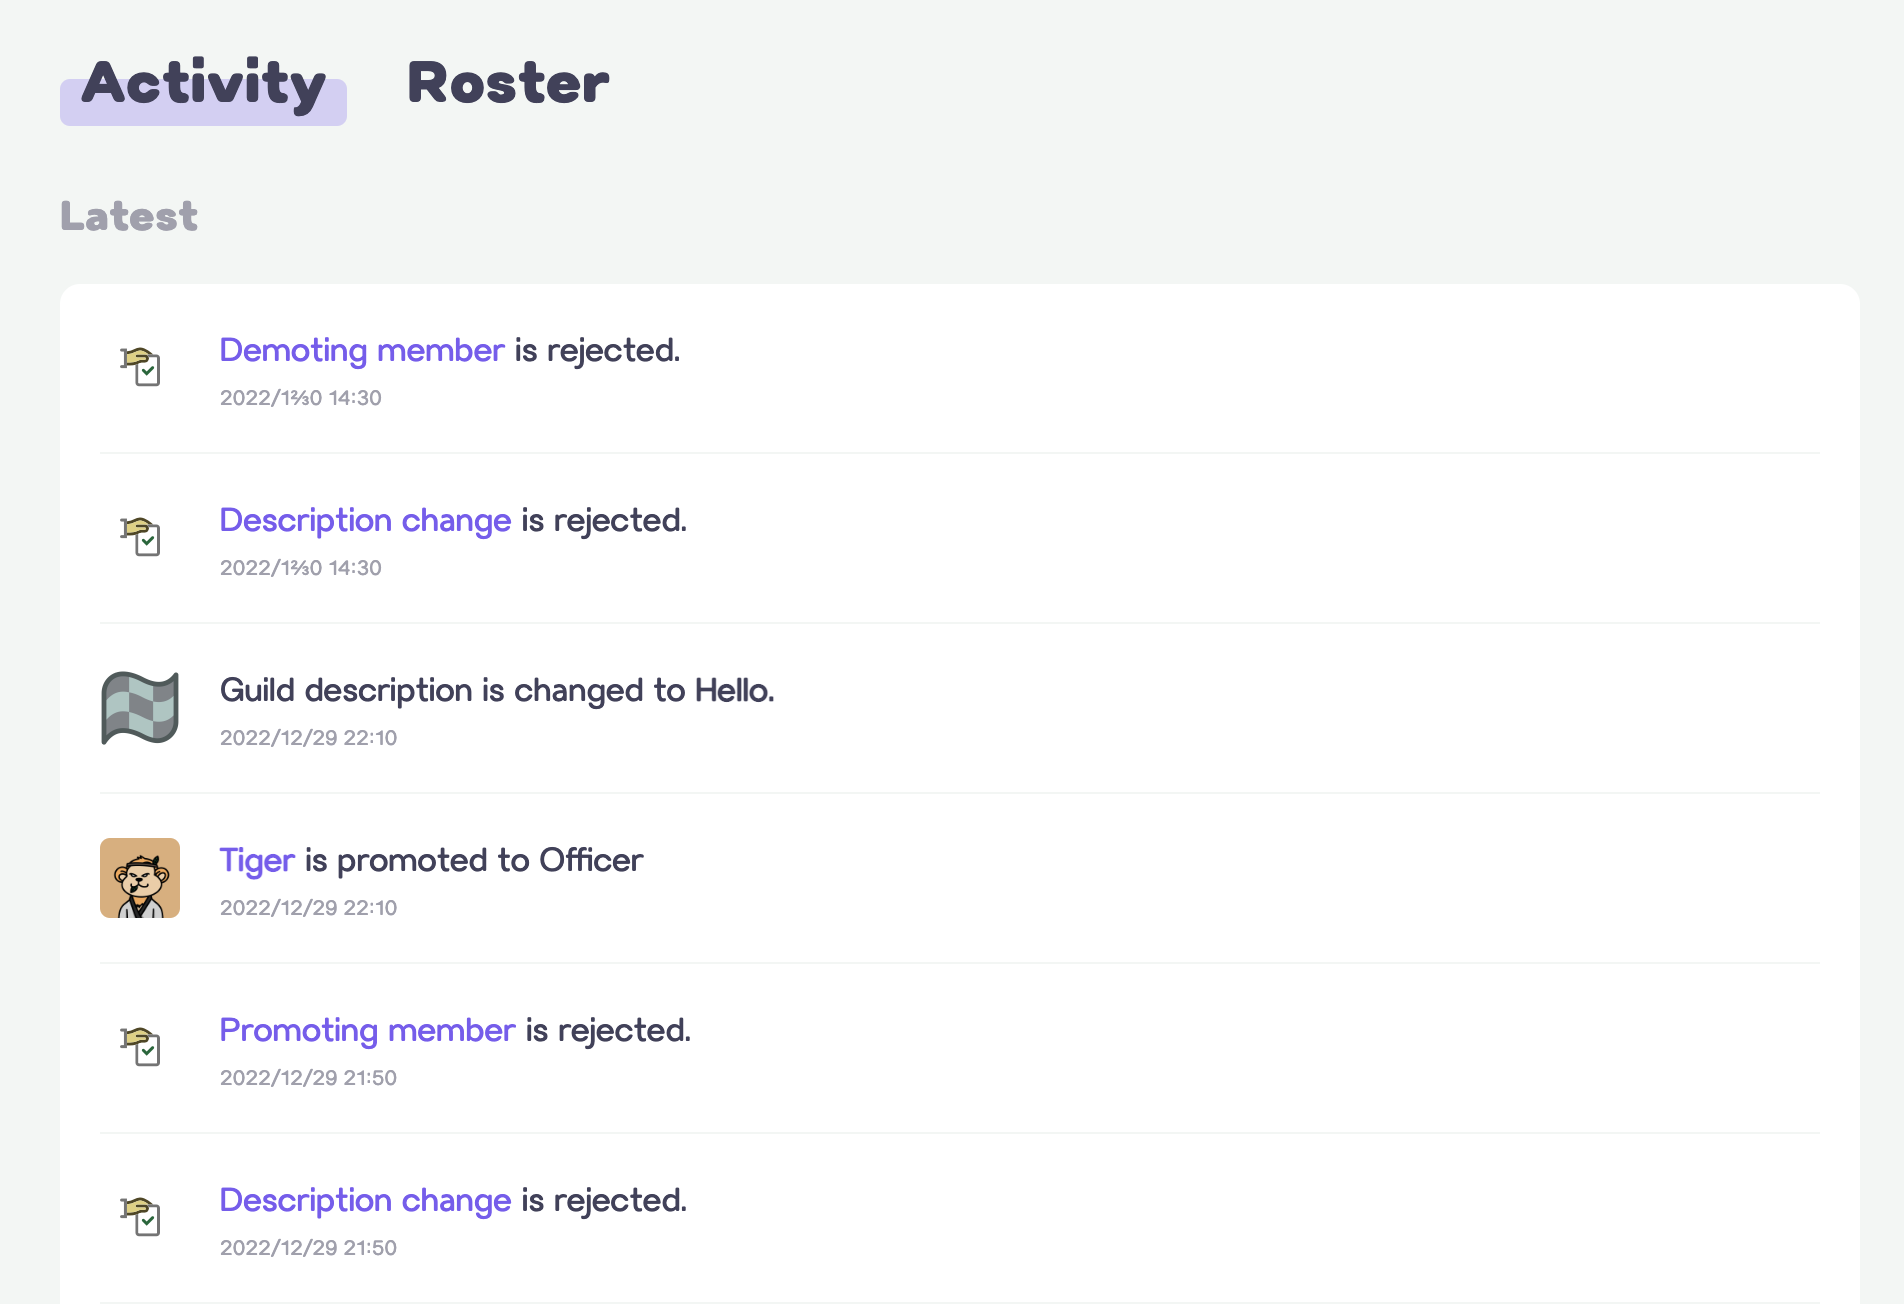Click the checkered flag guild icon
Viewport: 1904px width, 1304px height.
coord(140,708)
